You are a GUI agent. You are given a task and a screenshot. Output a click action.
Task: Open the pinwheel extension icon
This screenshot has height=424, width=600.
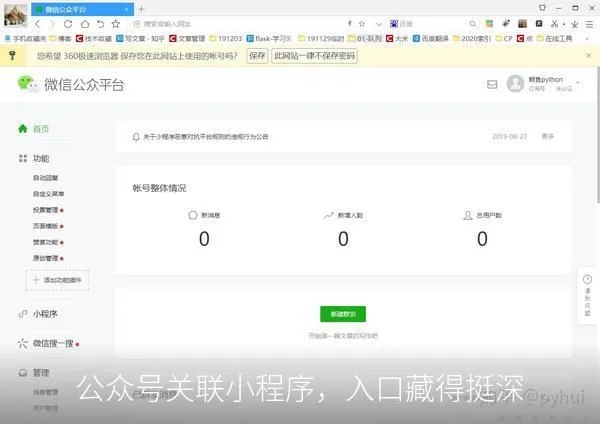tap(506, 24)
